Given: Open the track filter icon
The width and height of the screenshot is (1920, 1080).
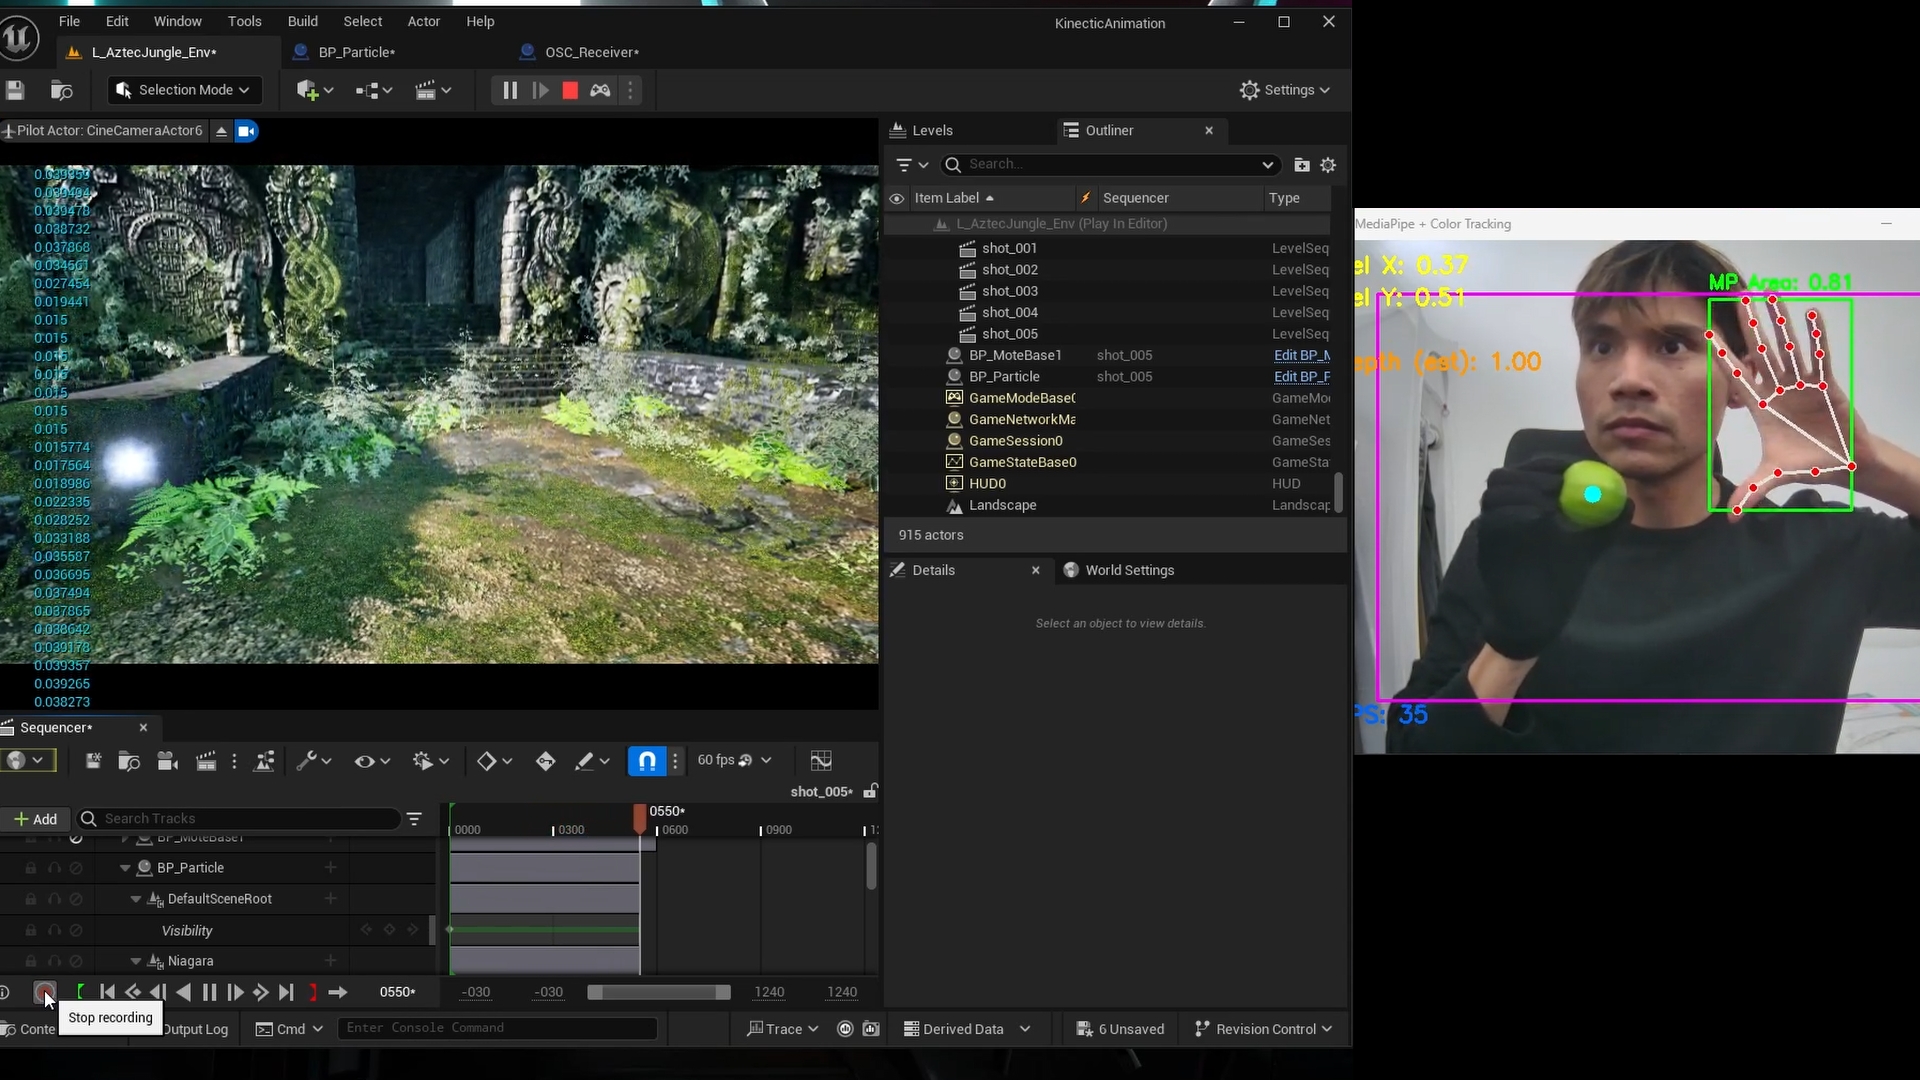Looking at the screenshot, I should click(x=415, y=819).
